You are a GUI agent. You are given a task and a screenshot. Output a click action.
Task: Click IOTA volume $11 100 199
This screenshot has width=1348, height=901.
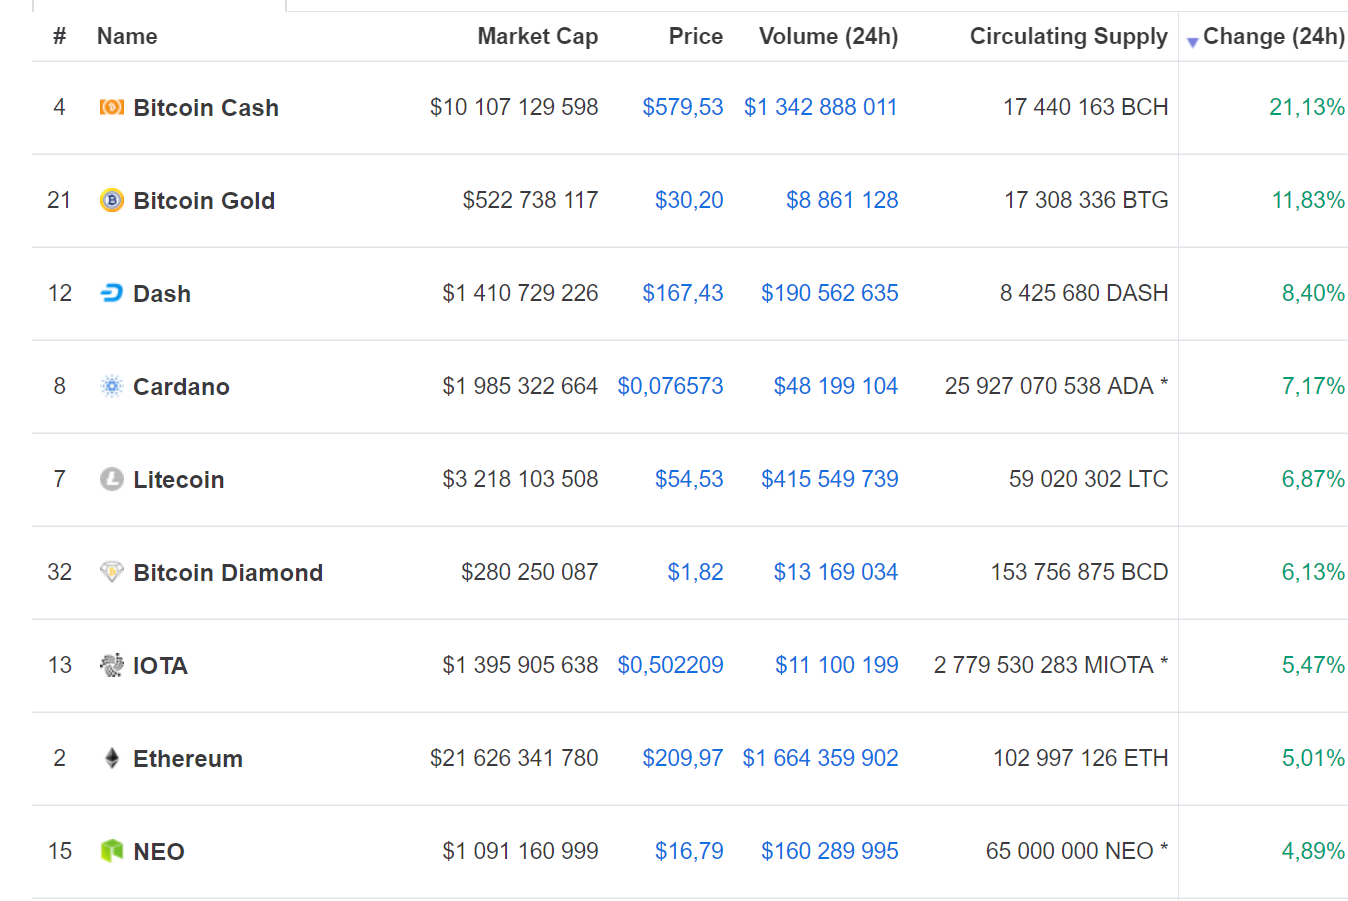coord(837,665)
